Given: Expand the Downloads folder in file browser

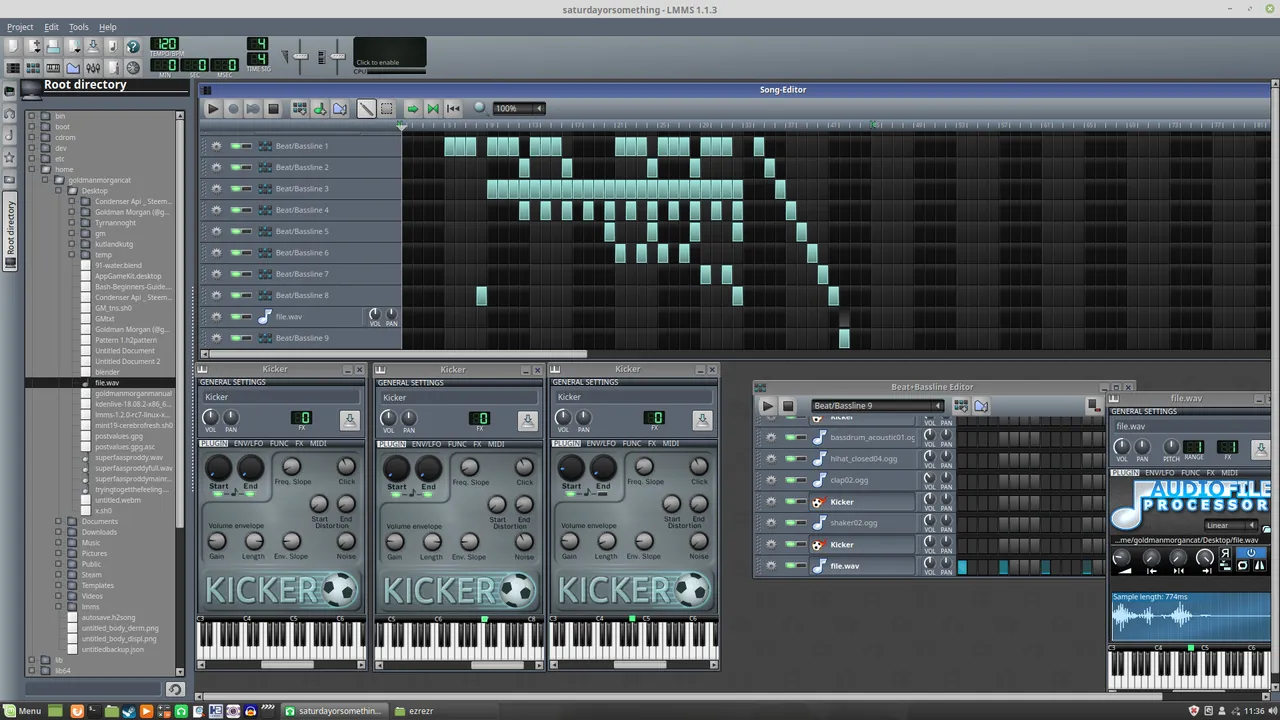Looking at the screenshot, I should (x=58, y=532).
